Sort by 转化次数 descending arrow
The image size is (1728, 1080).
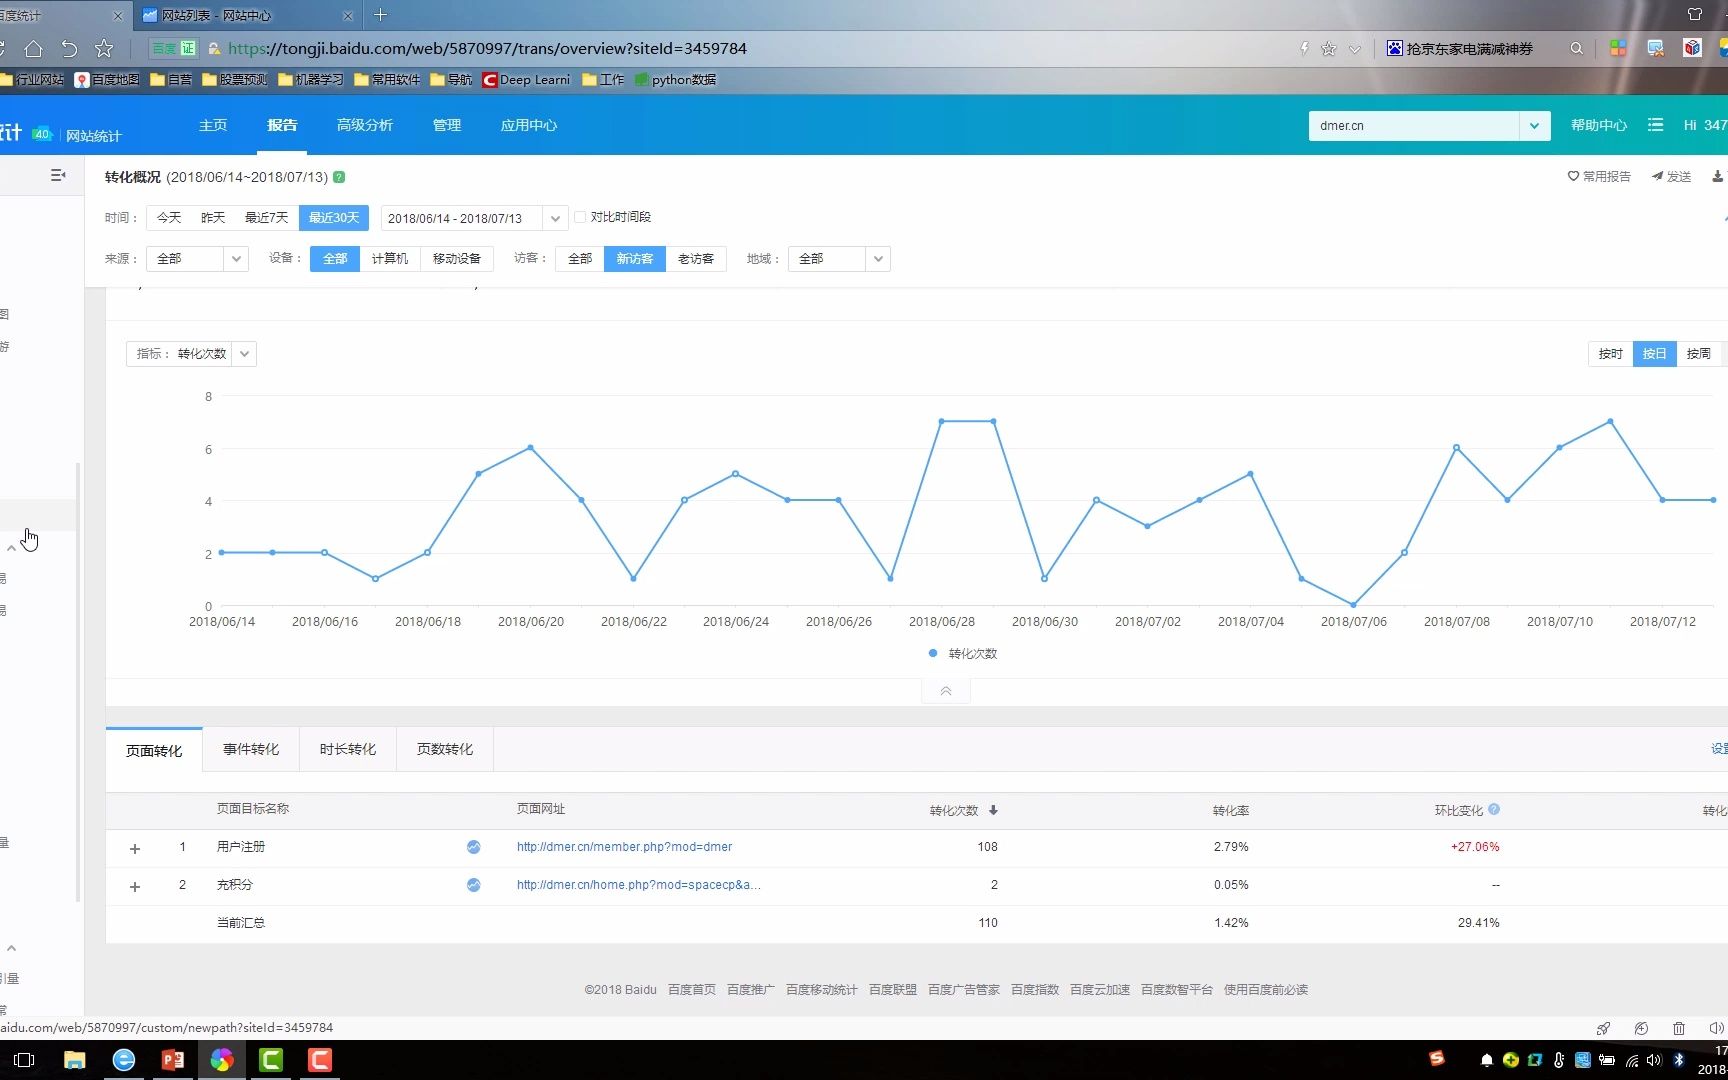pos(993,810)
